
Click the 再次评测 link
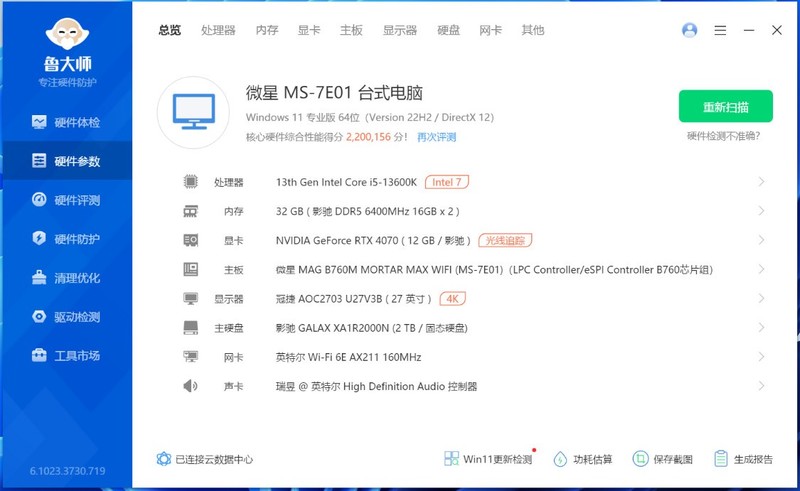coord(436,137)
